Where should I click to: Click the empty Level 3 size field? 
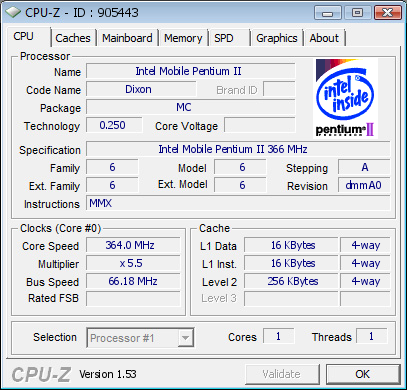(291, 298)
